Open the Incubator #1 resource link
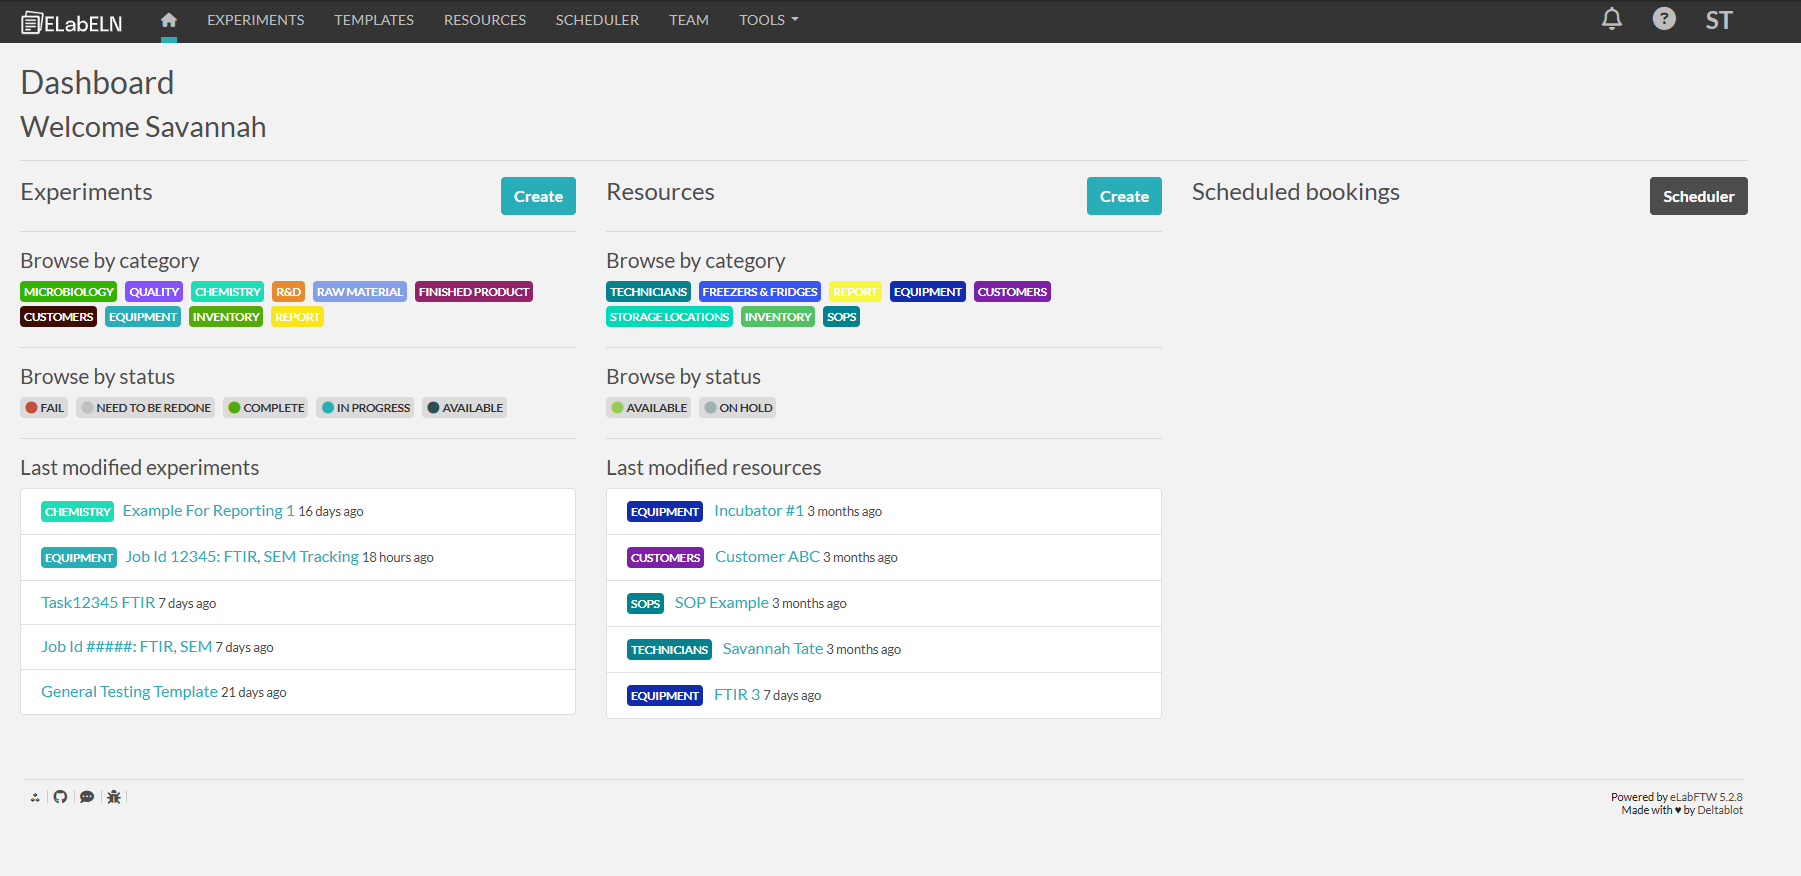 coord(758,511)
